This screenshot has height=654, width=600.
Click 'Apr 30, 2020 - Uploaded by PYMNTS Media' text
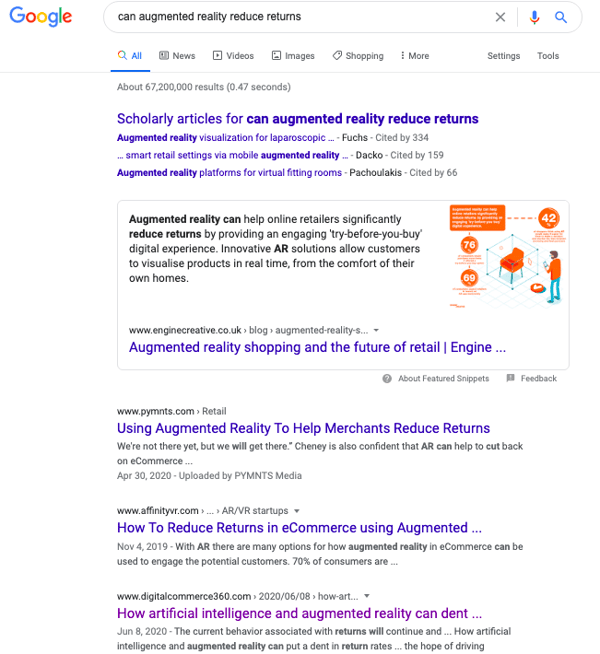click(209, 476)
